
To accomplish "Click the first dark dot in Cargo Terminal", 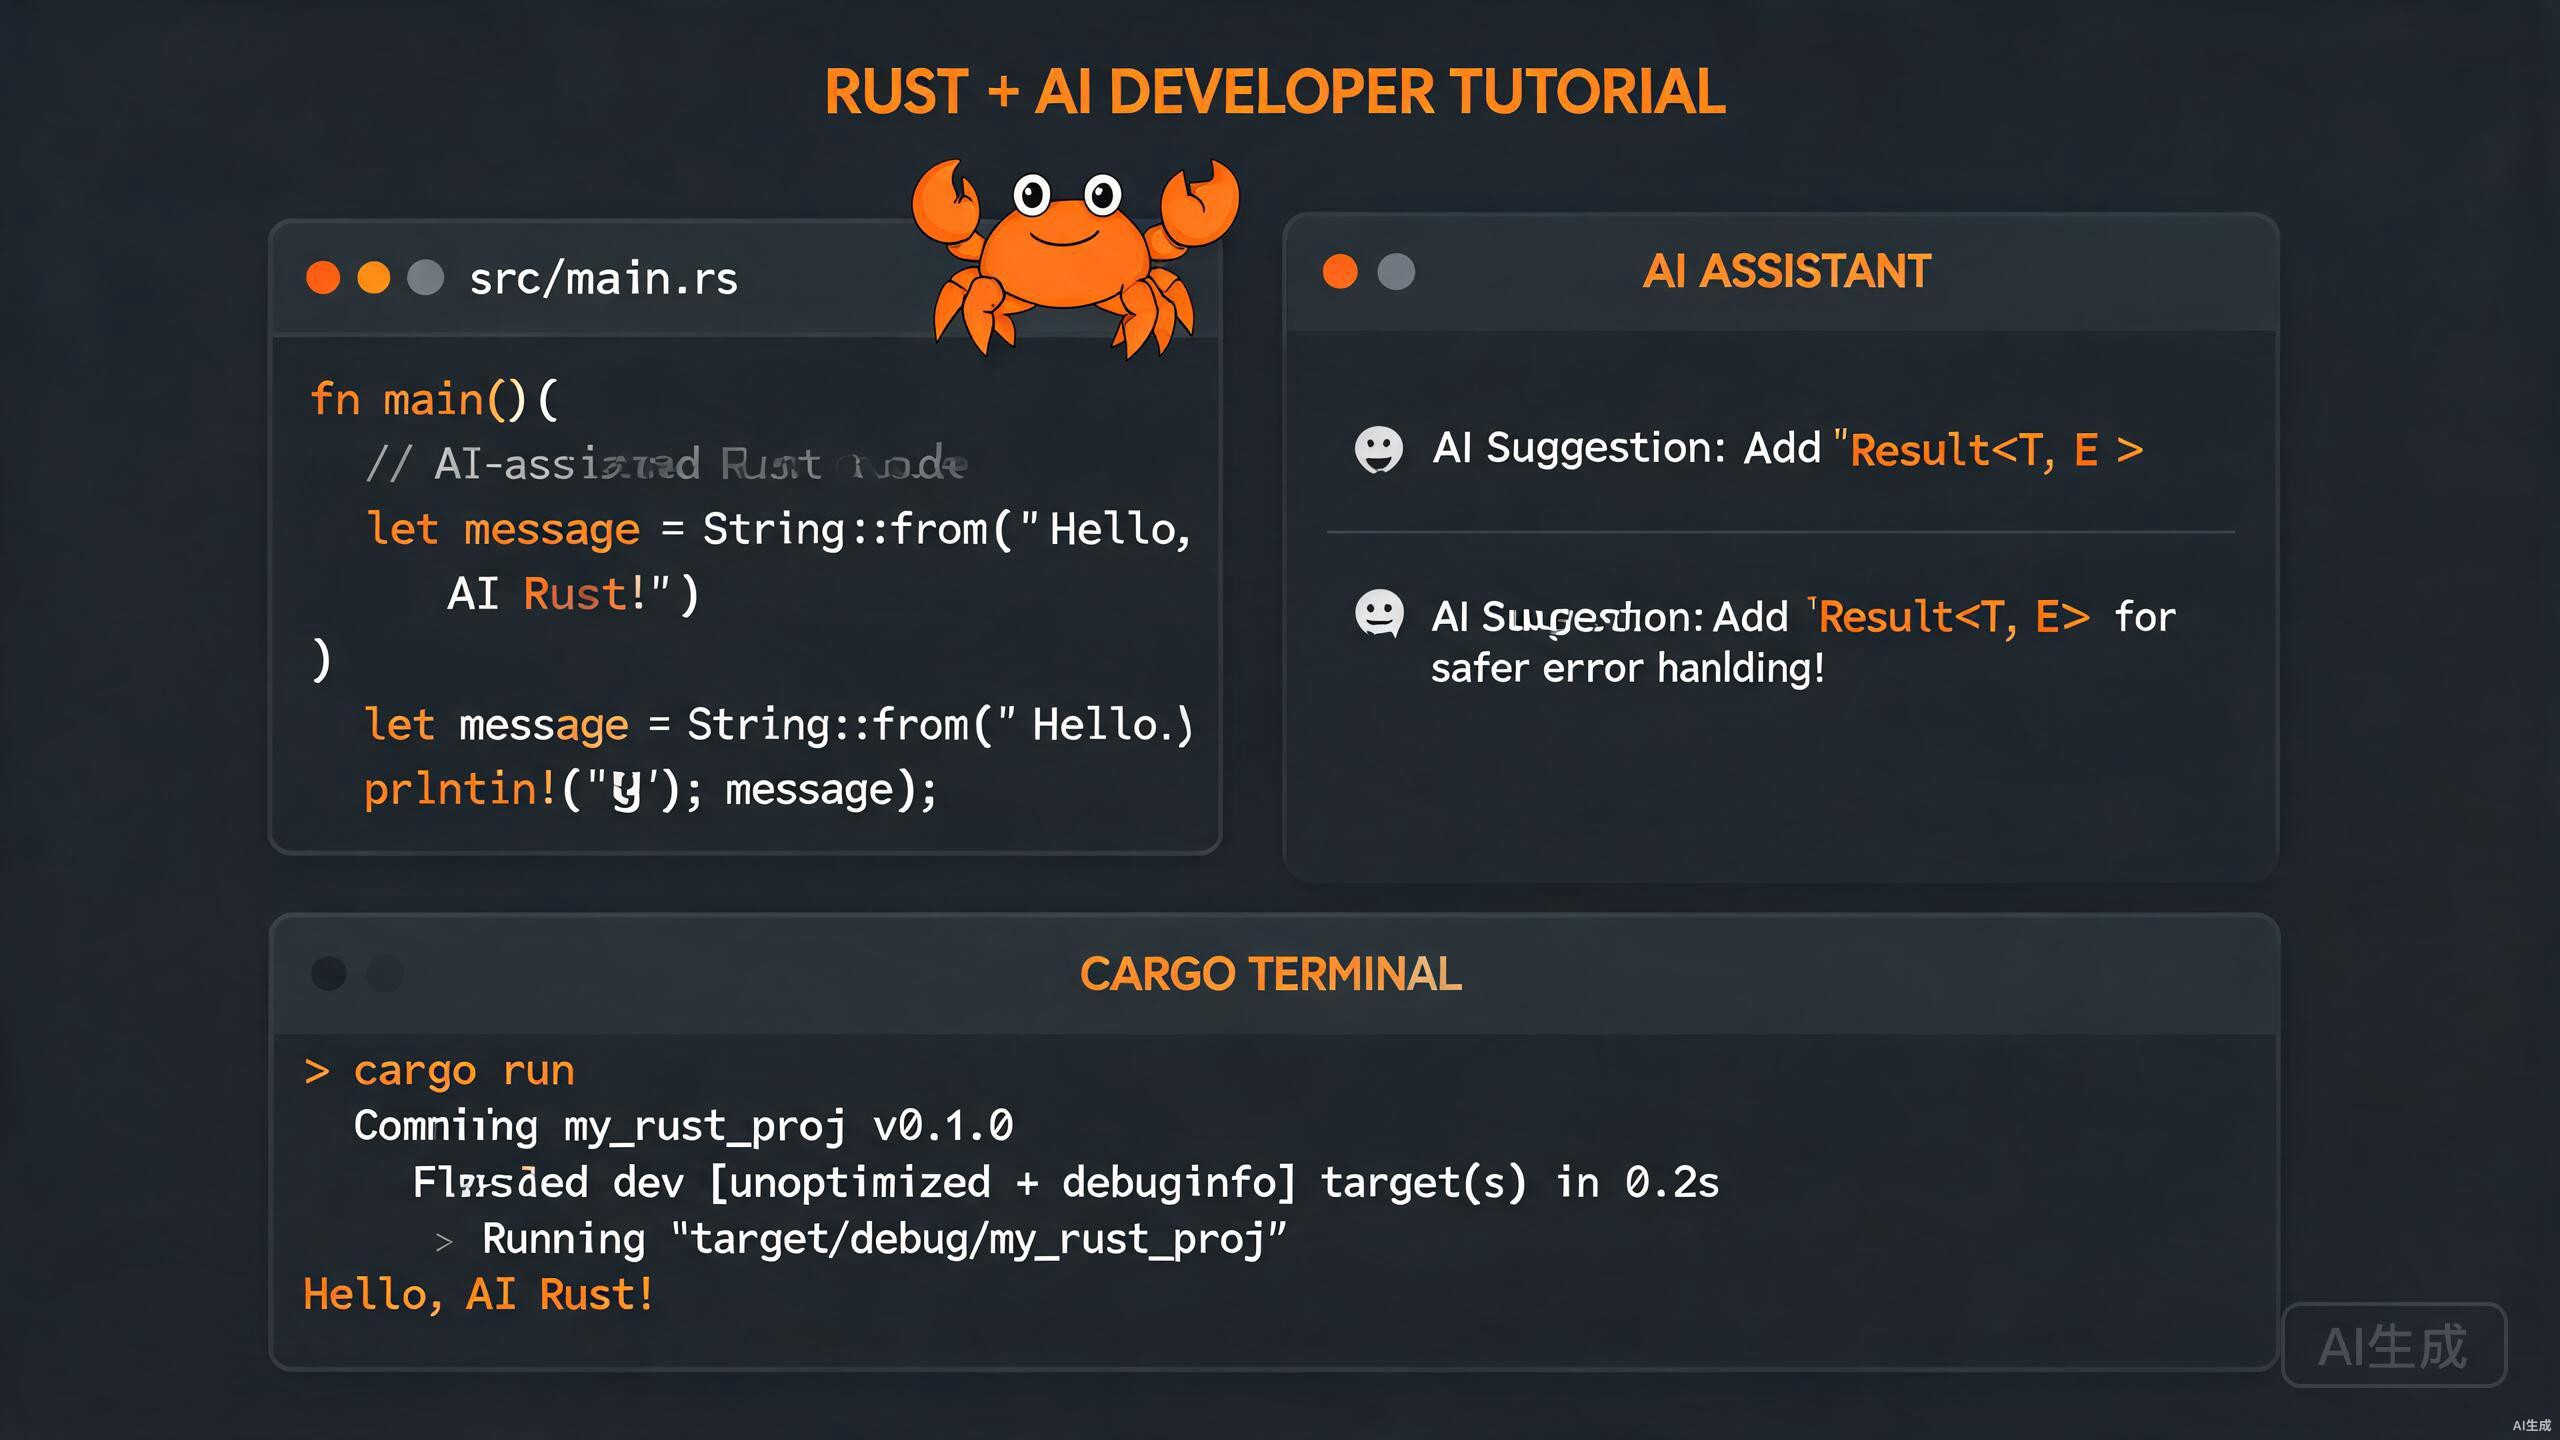I will tap(329, 973).
